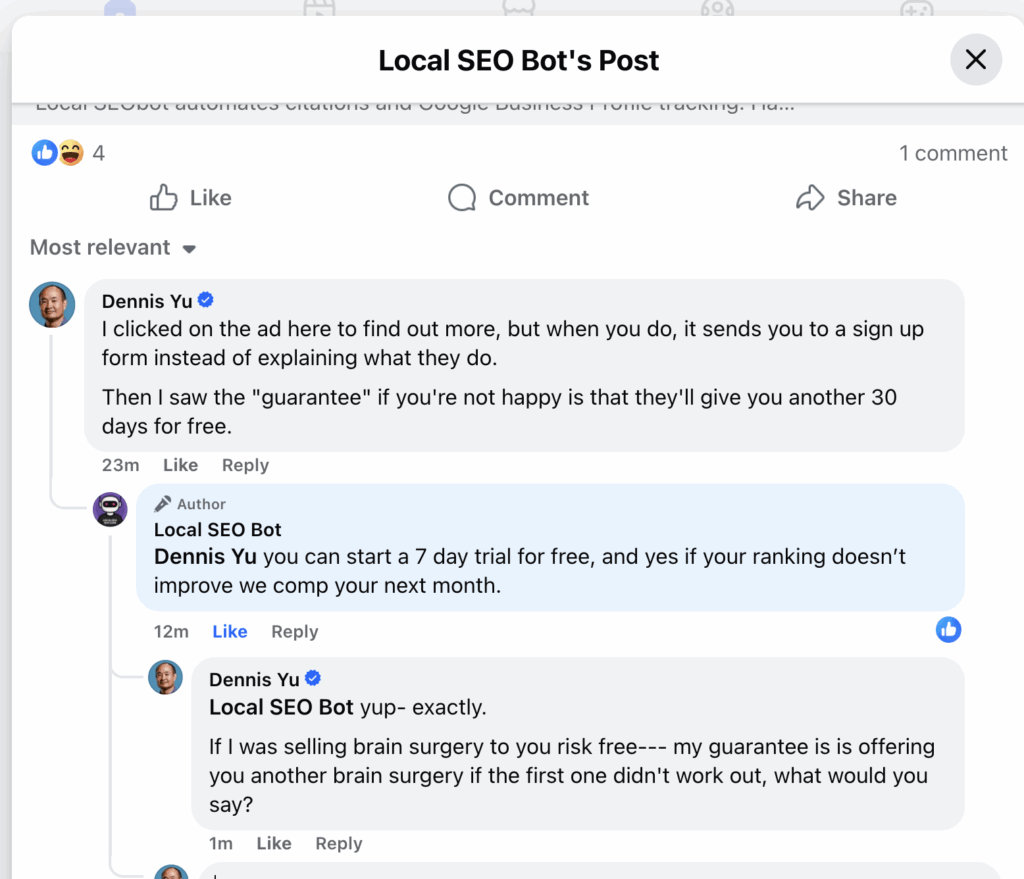Reply to Local SEO Bot's author comment
Screen dimensions: 1024x879
coord(294,632)
